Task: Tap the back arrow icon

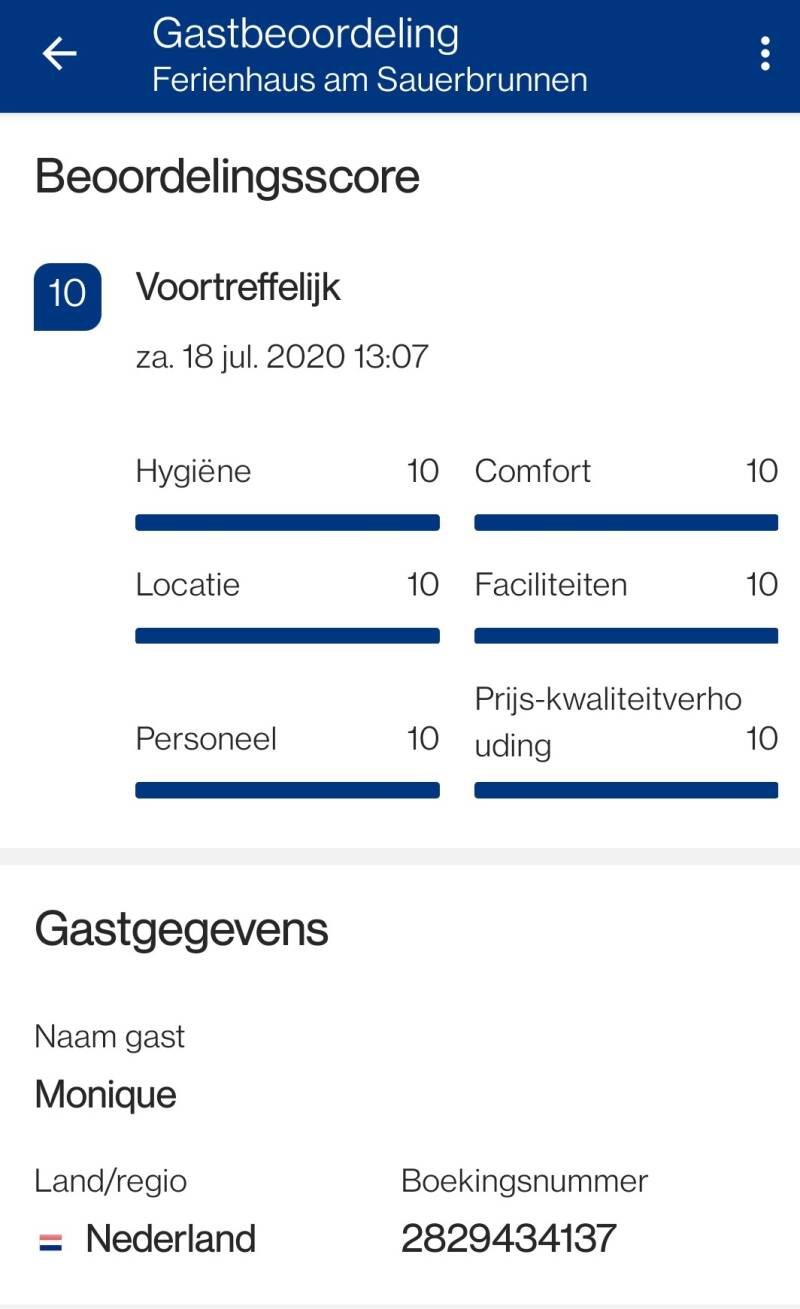Action: pyautogui.click(x=60, y=54)
